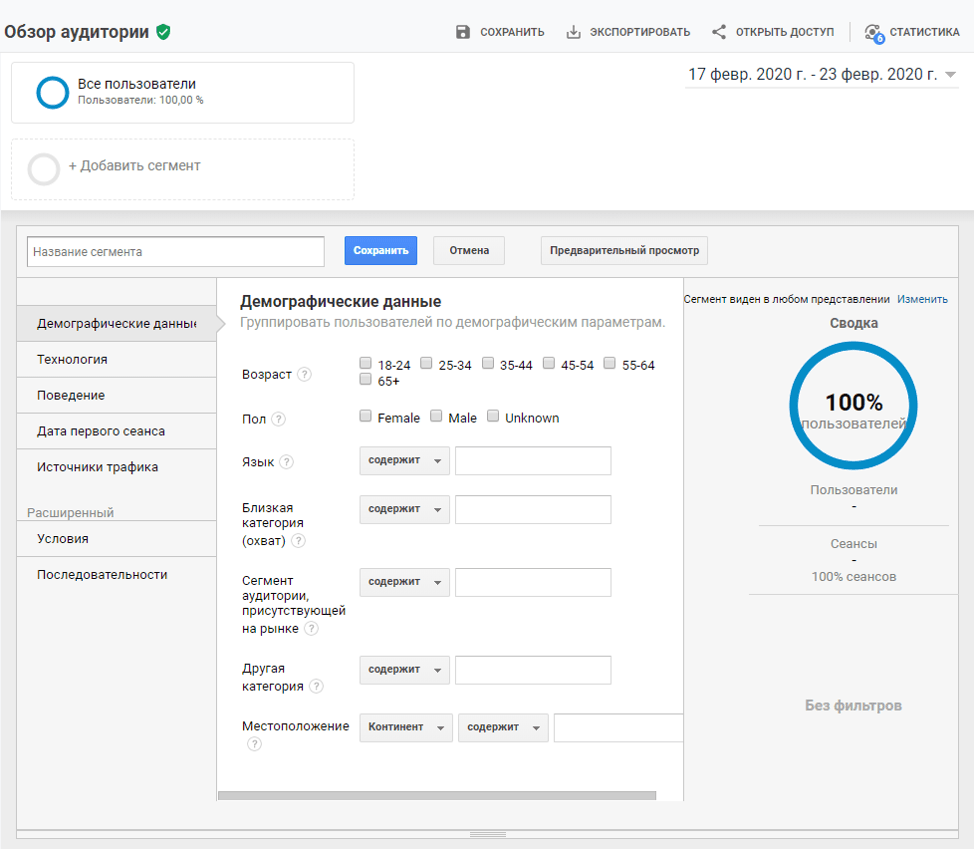
Task: Focus the Близкая категория value field
Action: pyautogui.click(x=533, y=509)
